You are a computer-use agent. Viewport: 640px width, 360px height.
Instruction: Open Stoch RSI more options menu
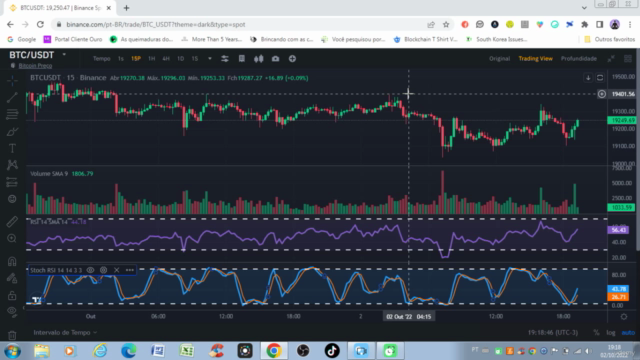(x=130, y=270)
